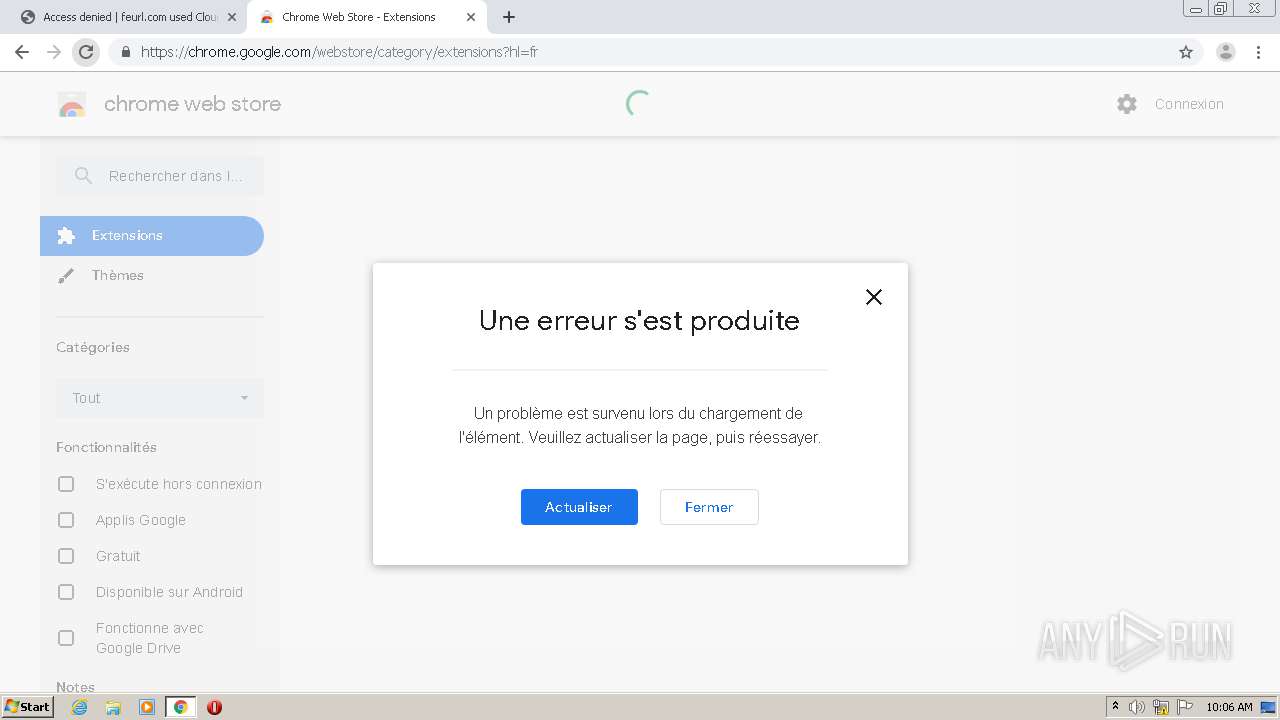Click the taskbar clock showing 10:06 AM

point(1229,707)
